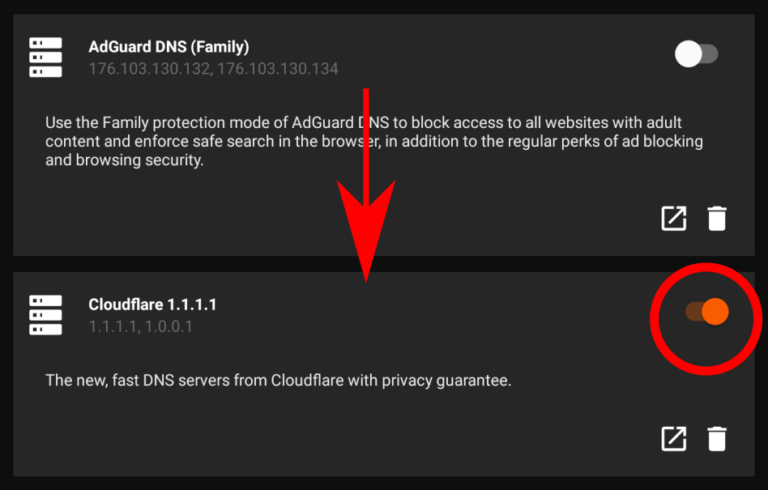Delete the AdGuard DNS (Family) server
This screenshot has height=490, width=768.
click(717, 218)
